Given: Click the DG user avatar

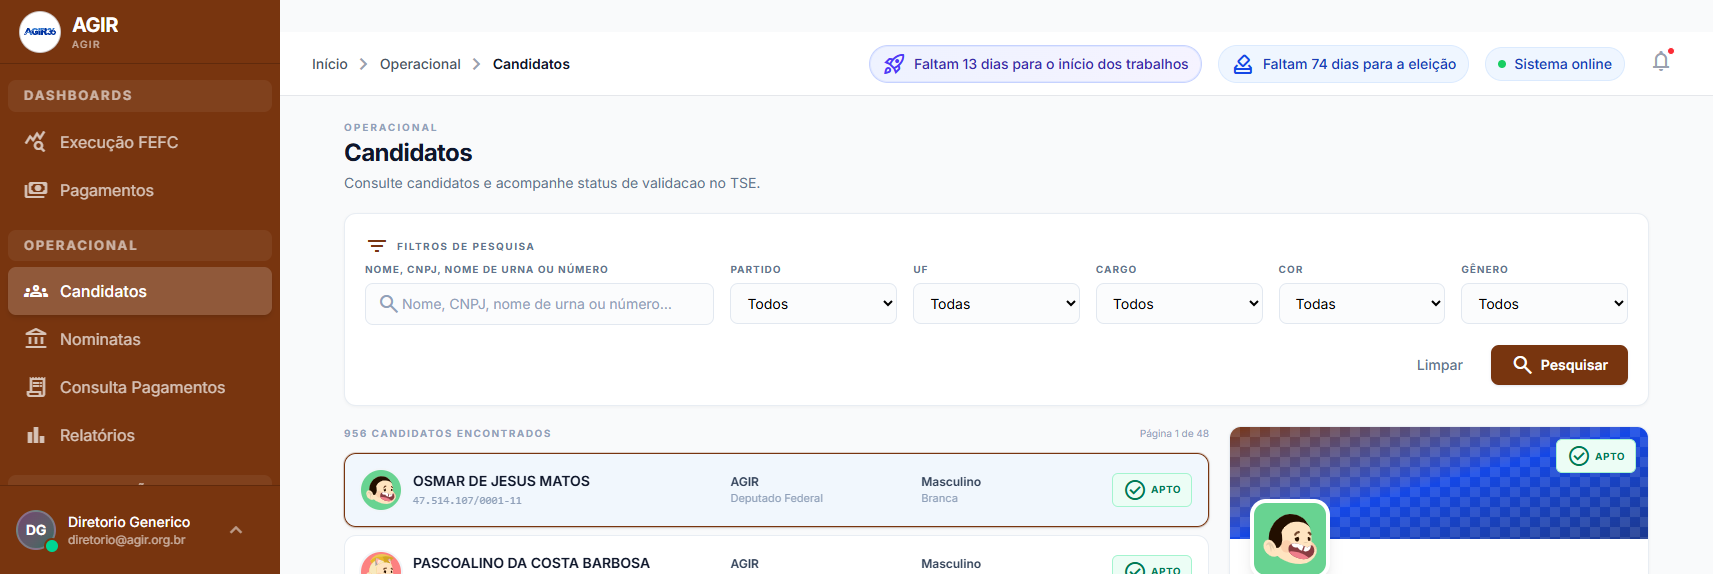Looking at the screenshot, I should coord(36,530).
